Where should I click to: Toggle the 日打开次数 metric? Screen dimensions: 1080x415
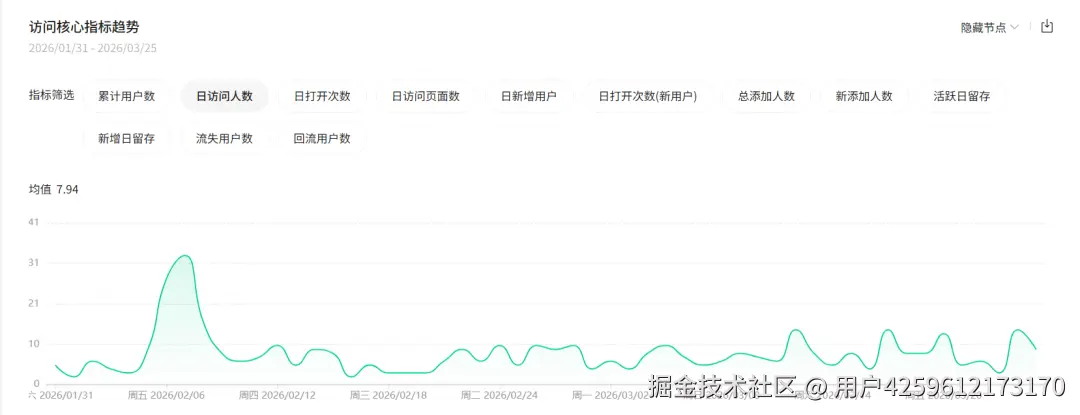(322, 96)
